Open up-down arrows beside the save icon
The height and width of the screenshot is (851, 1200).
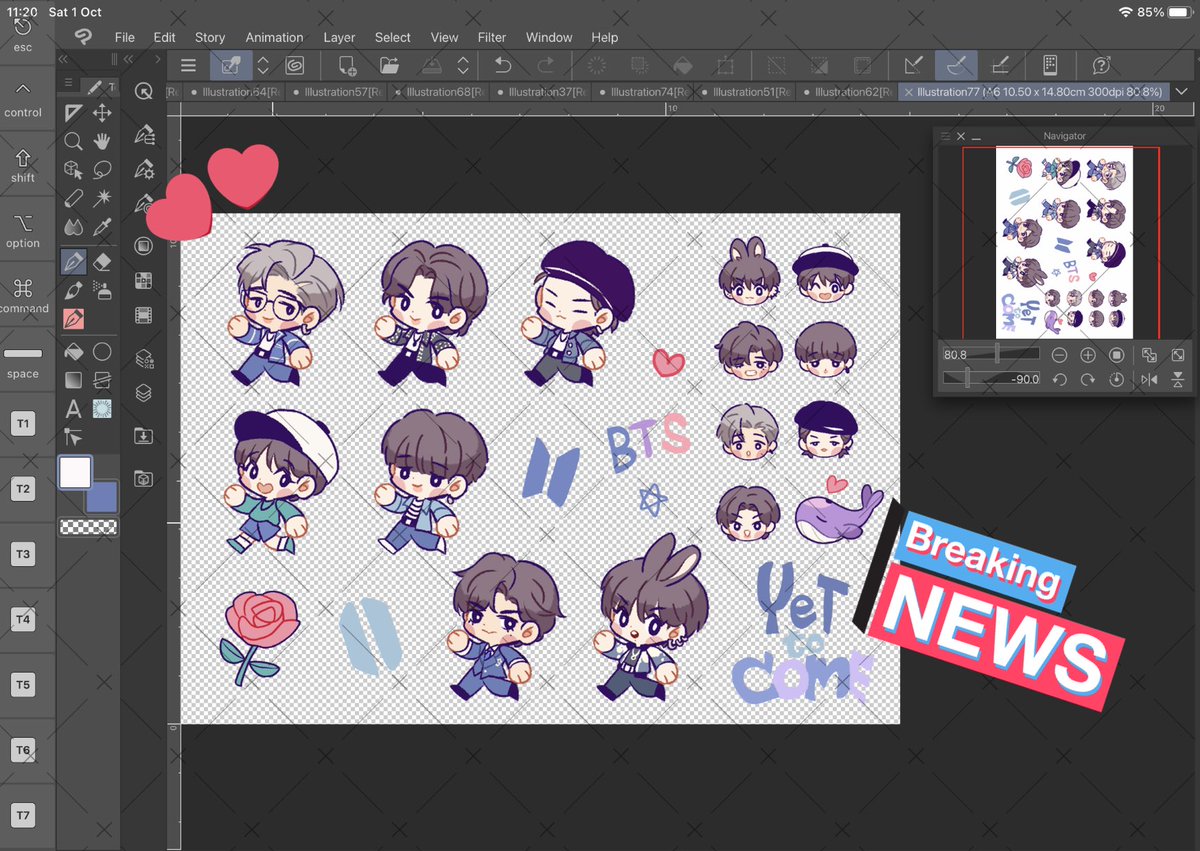click(463, 66)
